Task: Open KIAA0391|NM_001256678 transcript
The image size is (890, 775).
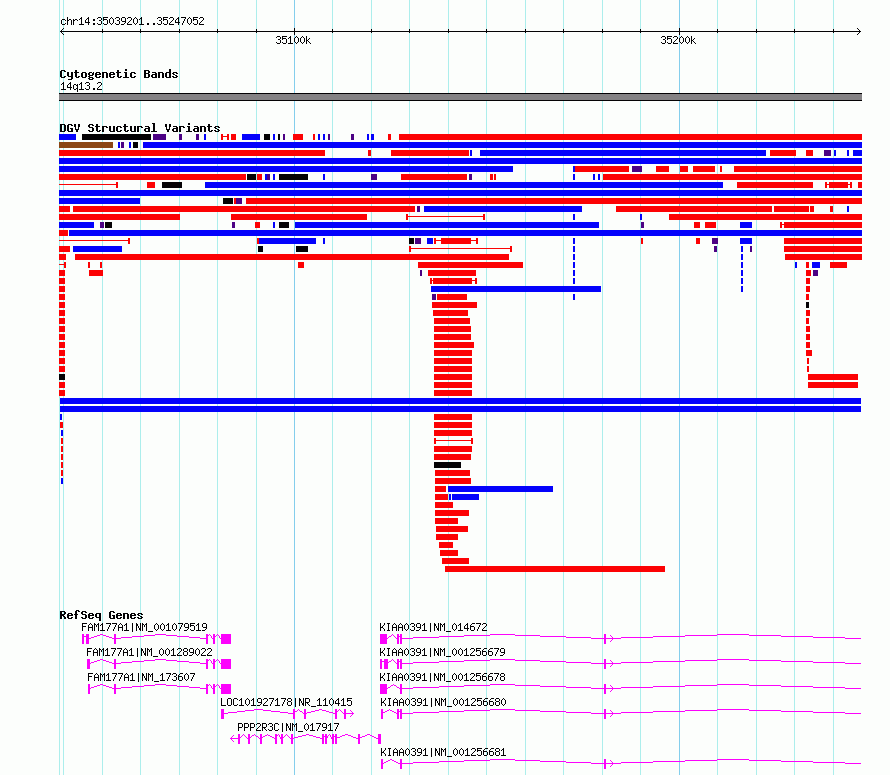Action: pyautogui.click(x=442, y=677)
